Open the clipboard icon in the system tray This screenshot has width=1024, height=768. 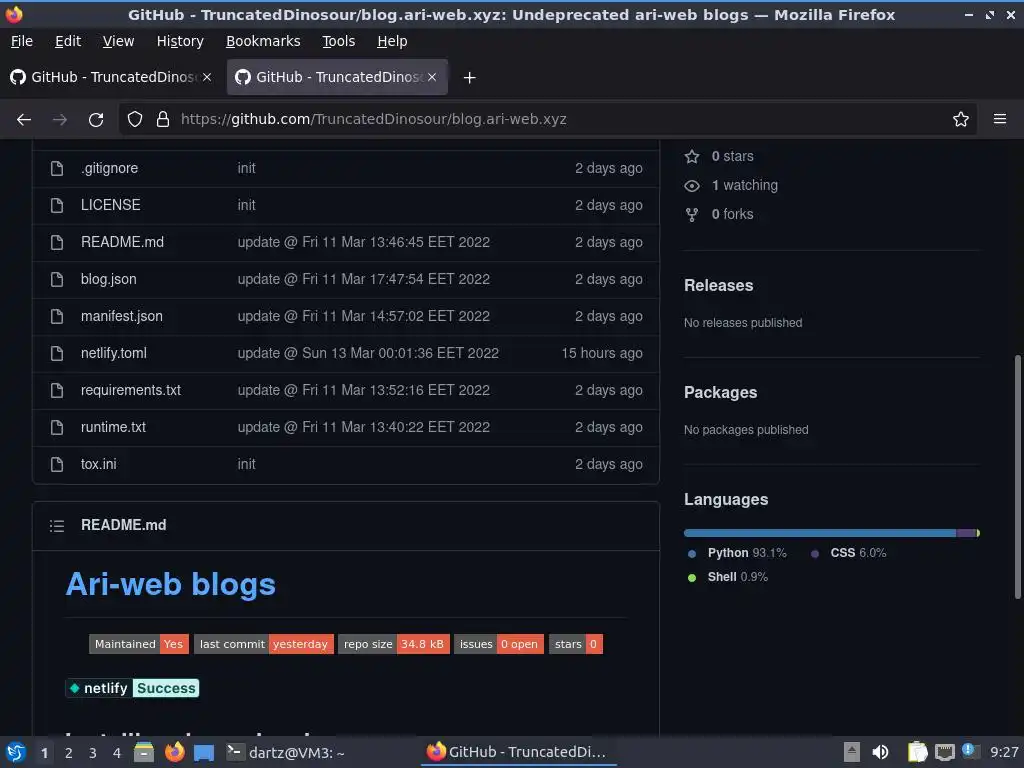point(917,752)
